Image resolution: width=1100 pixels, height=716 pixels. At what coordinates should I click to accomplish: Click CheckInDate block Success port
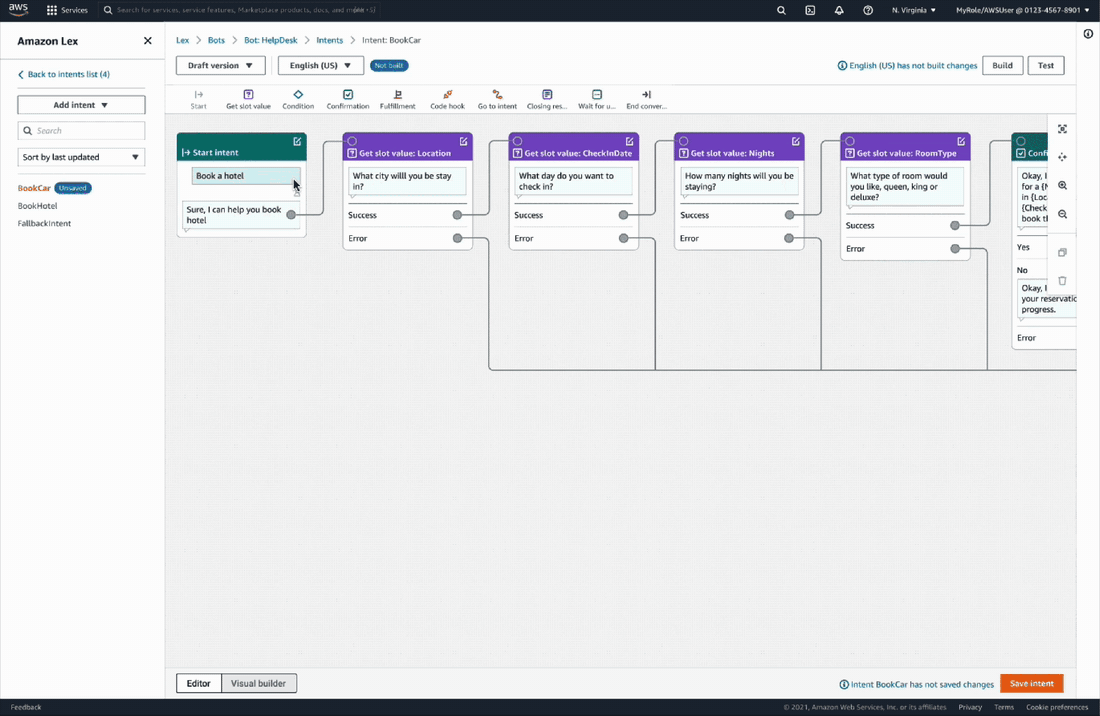point(624,215)
